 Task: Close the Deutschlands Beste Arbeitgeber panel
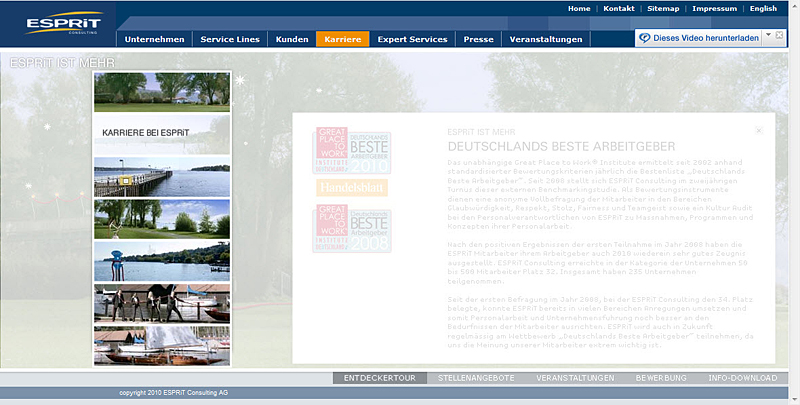click(758, 130)
